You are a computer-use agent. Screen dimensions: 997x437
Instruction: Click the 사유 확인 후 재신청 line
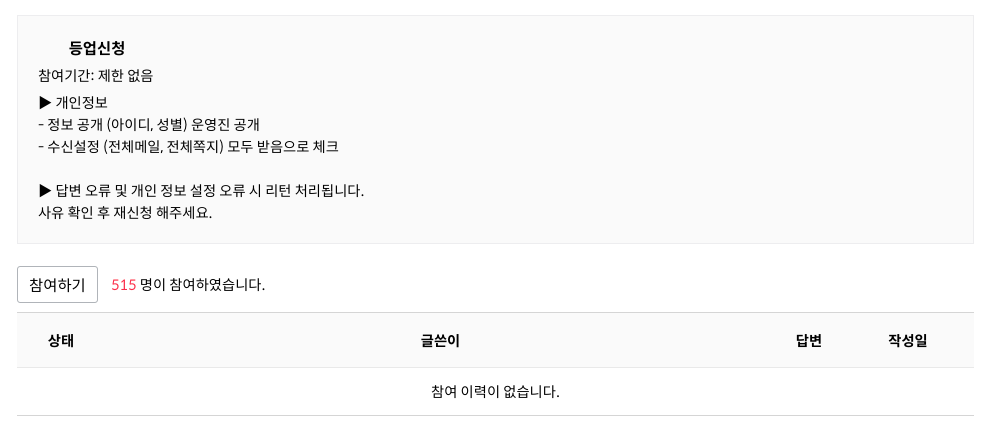[125, 212]
